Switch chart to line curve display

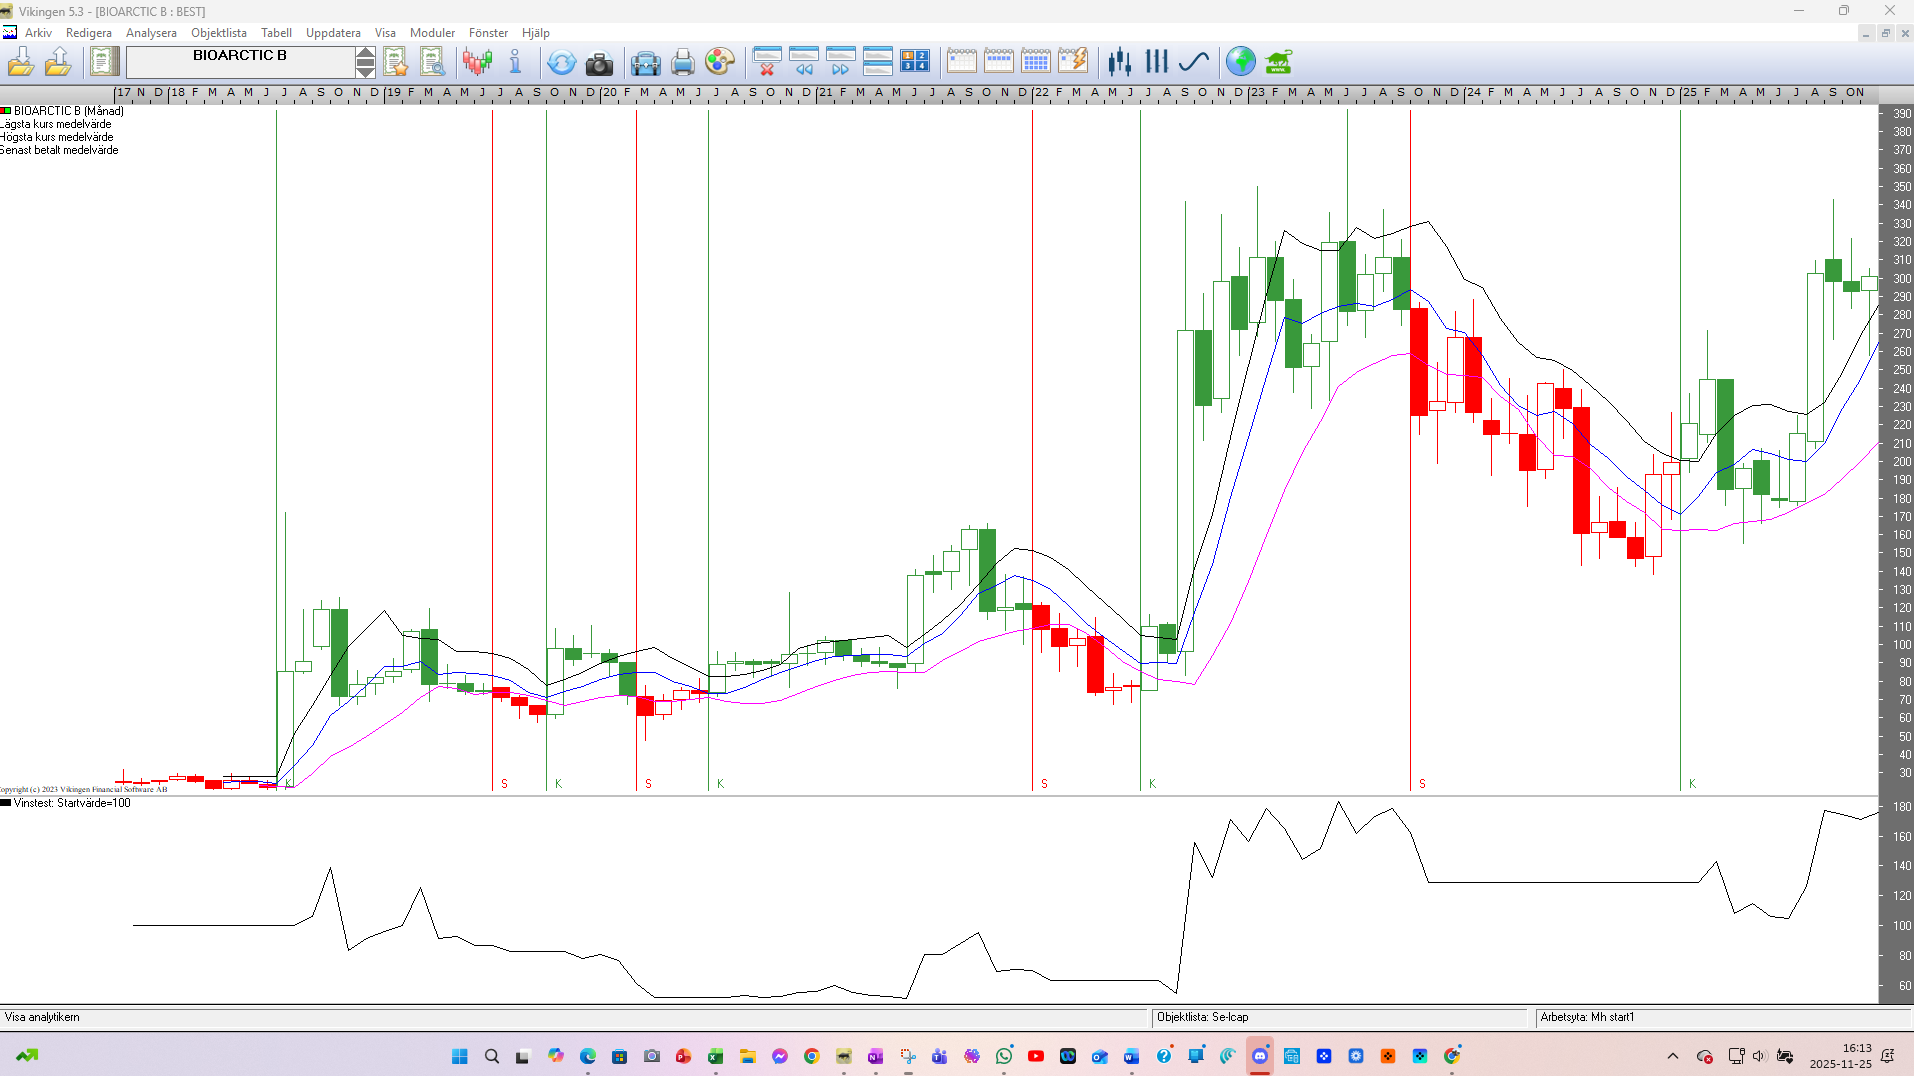(x=1194, y=62)
